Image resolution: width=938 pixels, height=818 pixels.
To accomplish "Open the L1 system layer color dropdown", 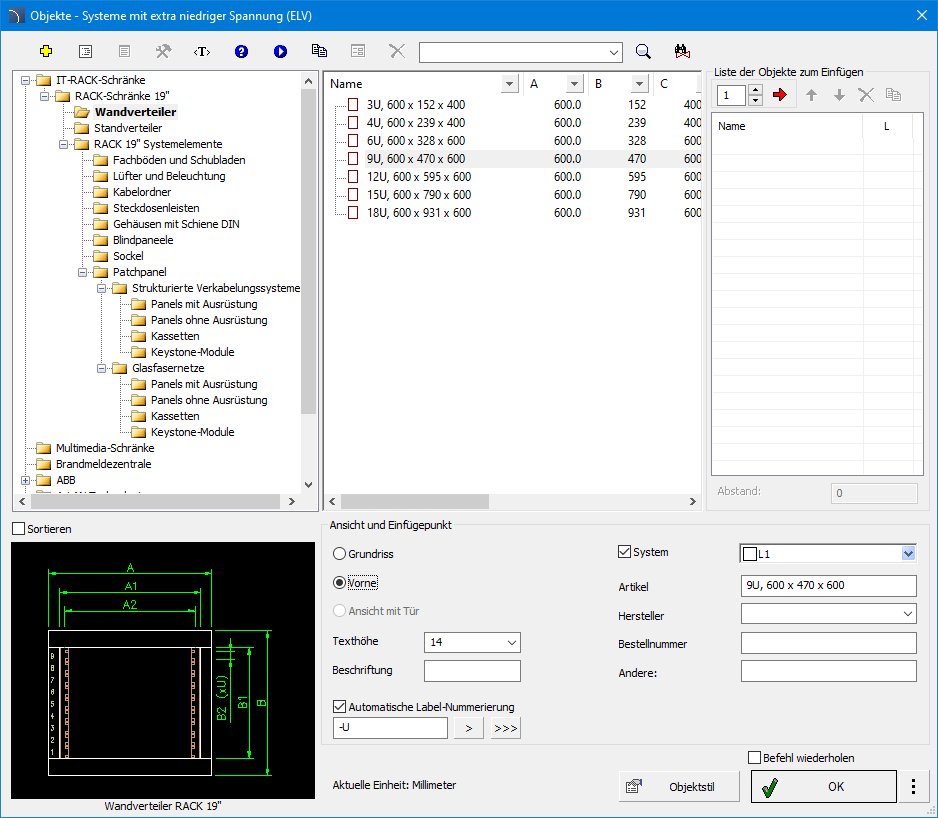I will point(908,554).
